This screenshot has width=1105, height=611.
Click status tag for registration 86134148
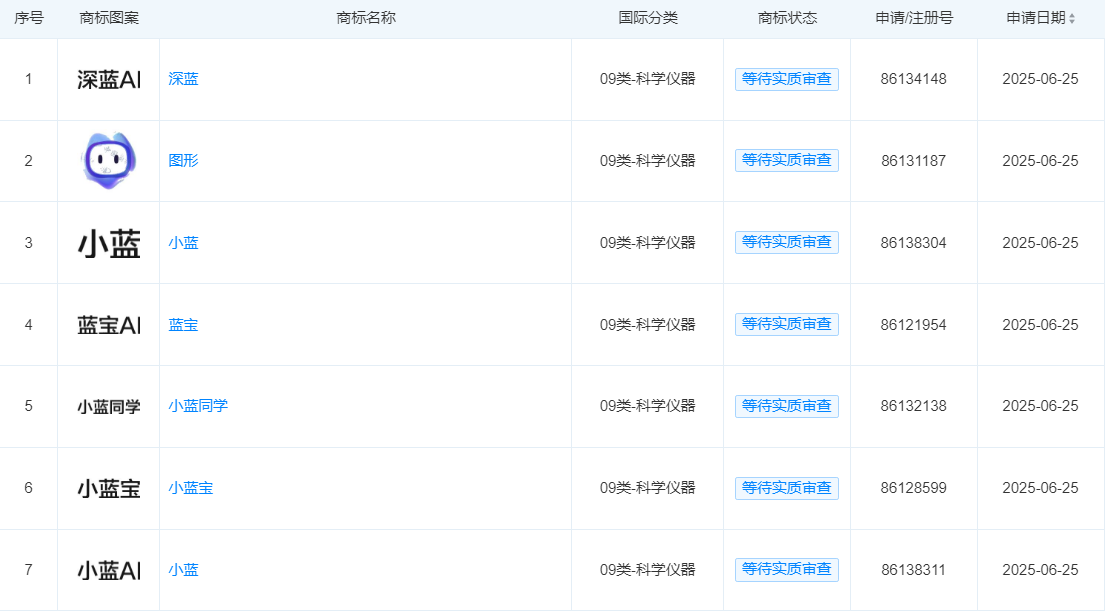[786, 79]
